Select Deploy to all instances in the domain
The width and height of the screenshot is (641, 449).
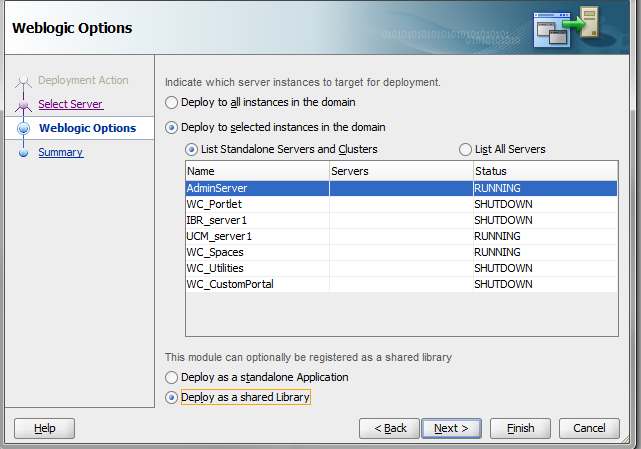171,102
